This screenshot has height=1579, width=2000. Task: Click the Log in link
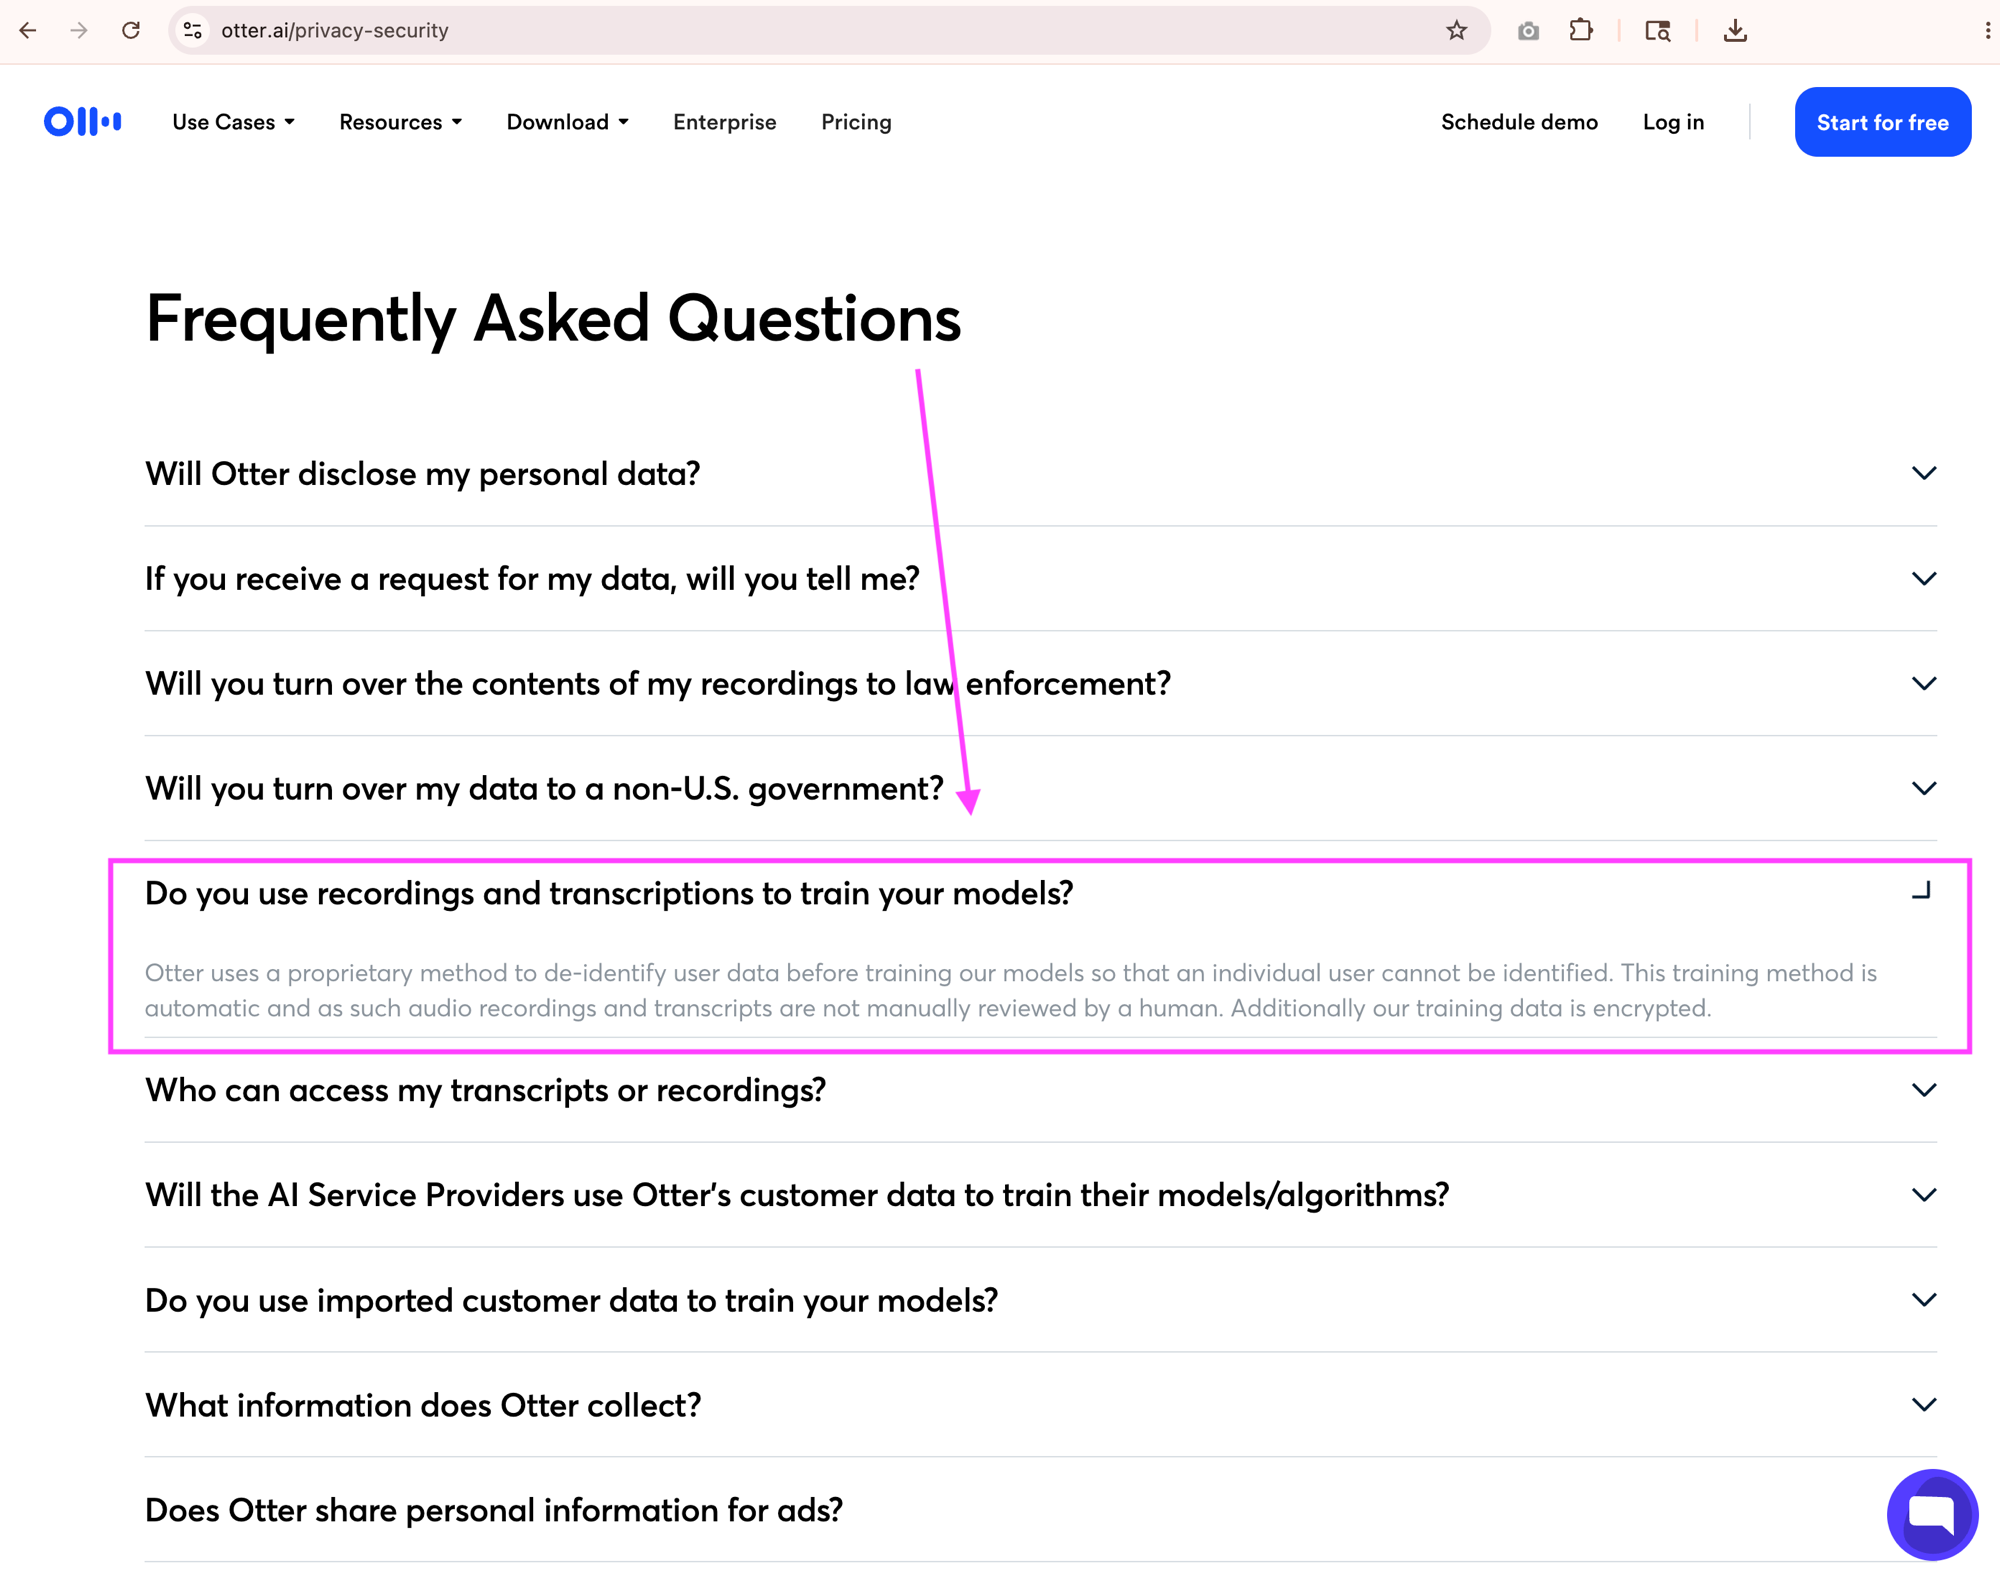[x=1673, y=122]
